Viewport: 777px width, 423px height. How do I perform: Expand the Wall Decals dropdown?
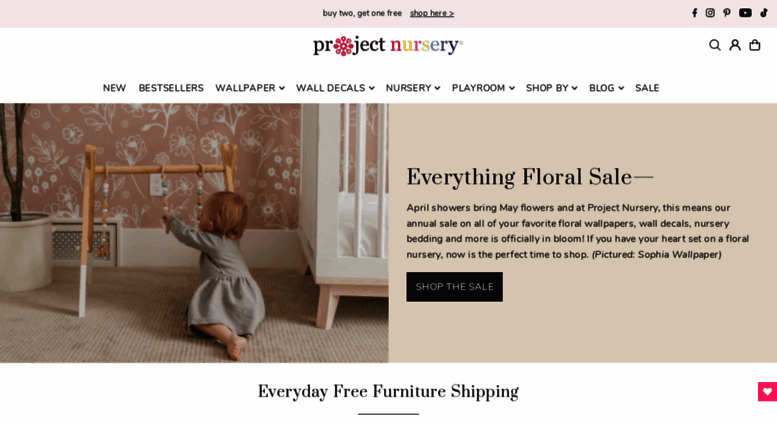tap(335, 88)
